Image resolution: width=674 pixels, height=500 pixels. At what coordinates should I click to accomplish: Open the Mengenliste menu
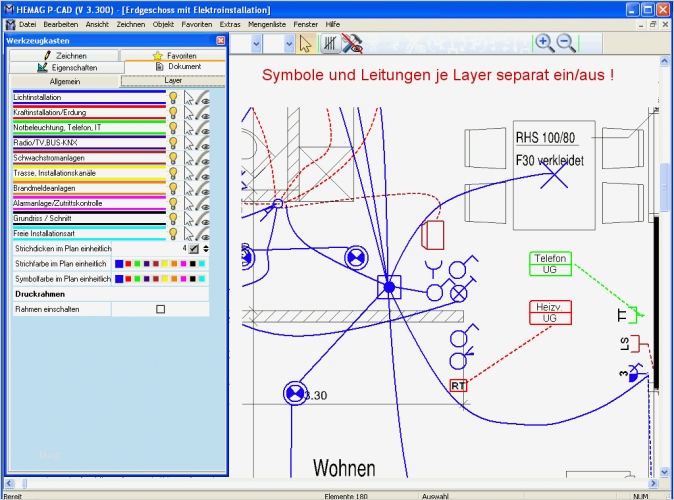pyautogui.click(x=267, y=25)
